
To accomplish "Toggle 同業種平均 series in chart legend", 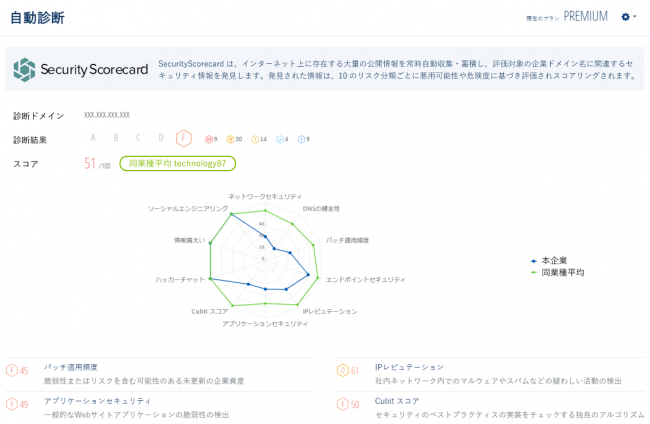I will 561,272.
